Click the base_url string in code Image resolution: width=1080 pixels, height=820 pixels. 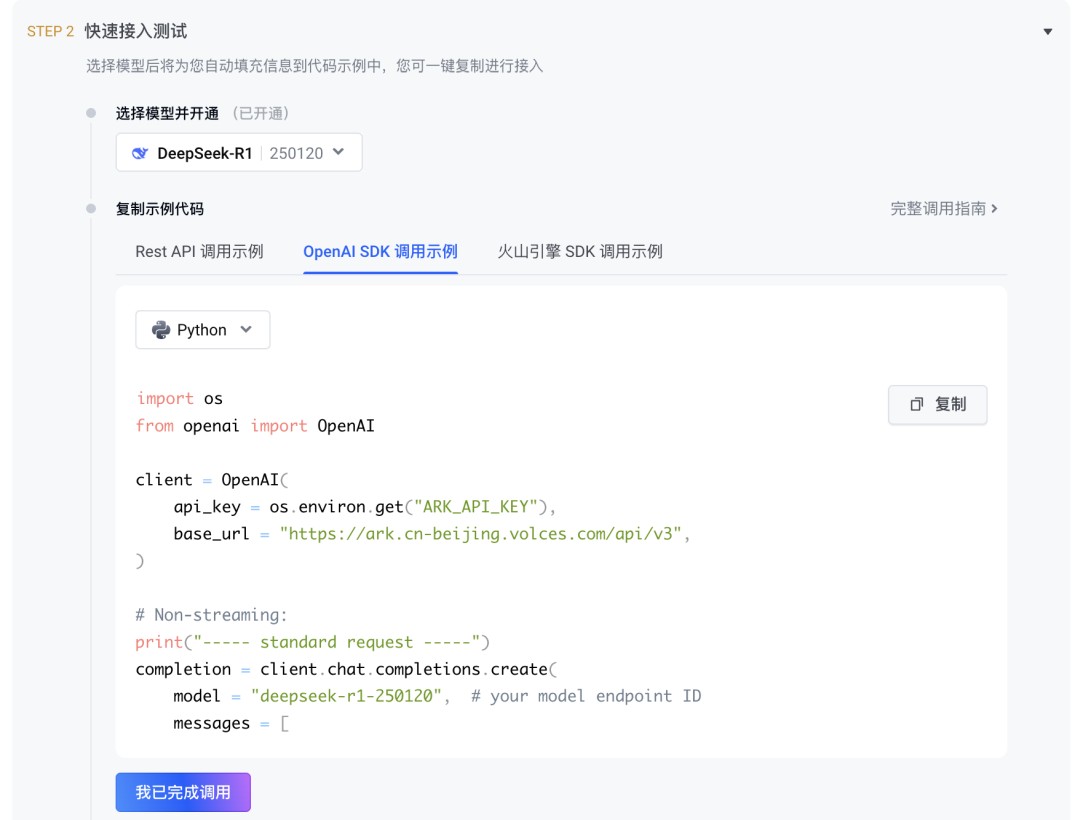coord(484,534)
